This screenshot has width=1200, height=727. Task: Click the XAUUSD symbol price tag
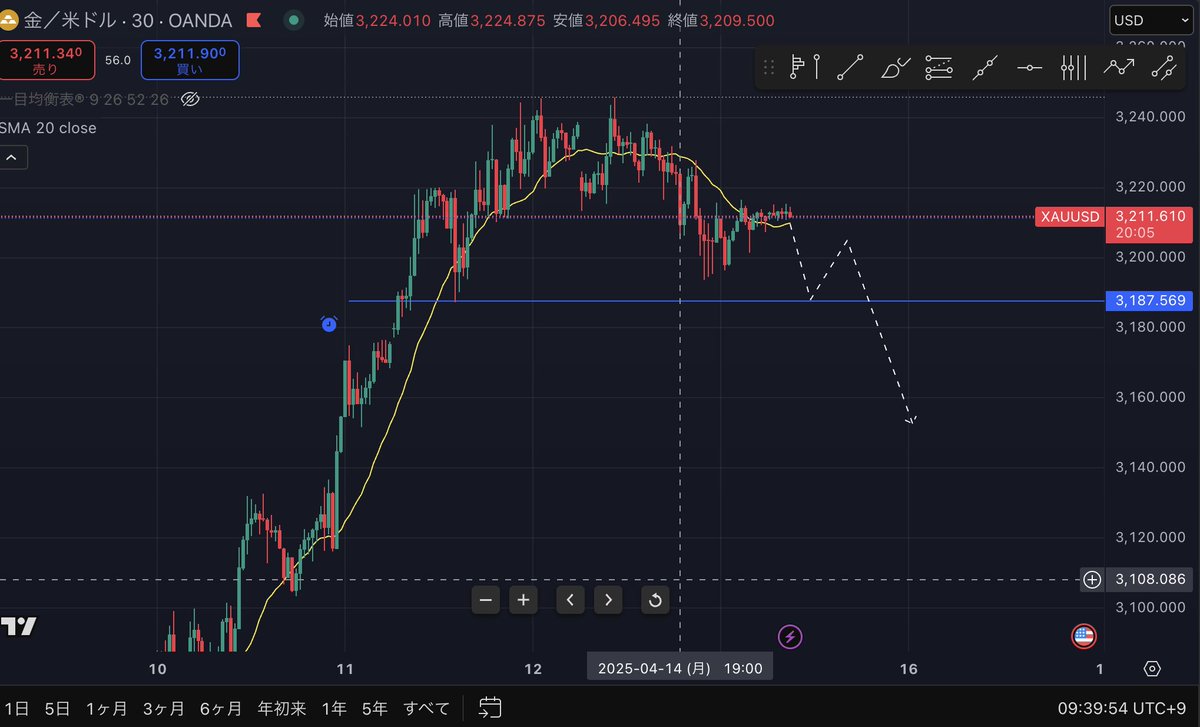coord(1070,217)
